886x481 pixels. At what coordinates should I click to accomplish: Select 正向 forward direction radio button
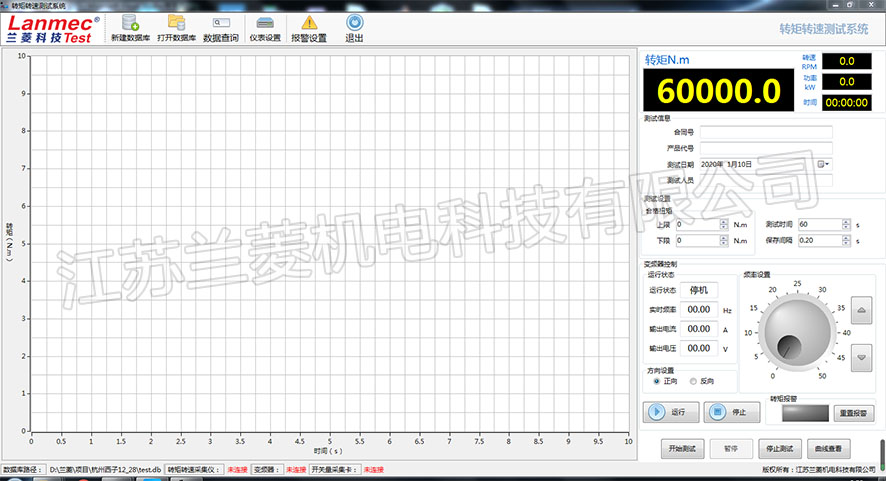click(x=656, y=381)
